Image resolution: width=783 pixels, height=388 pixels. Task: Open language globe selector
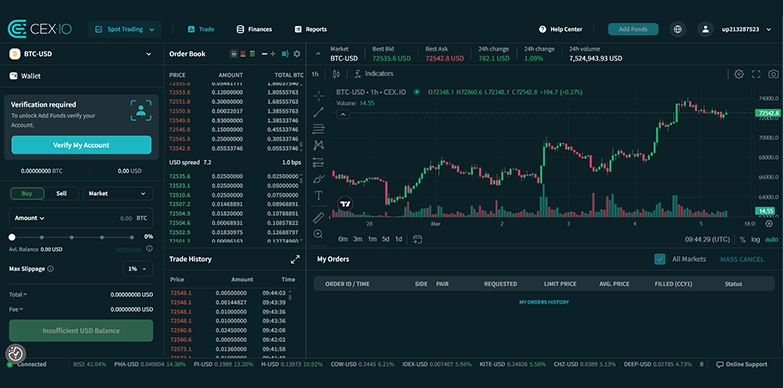(x=678, y=29)
